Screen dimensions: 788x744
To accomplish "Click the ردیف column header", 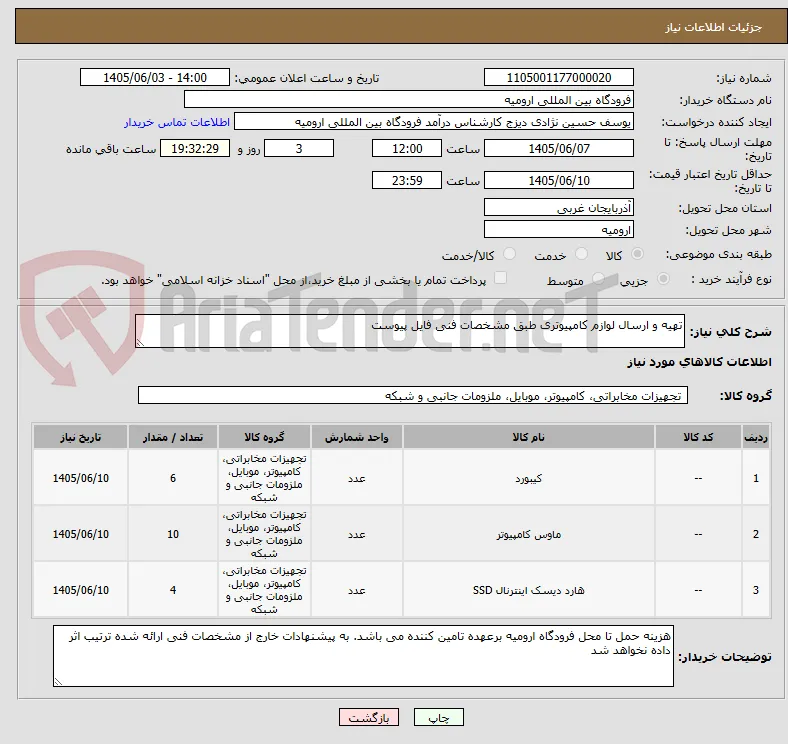I will tap(756, 437).
